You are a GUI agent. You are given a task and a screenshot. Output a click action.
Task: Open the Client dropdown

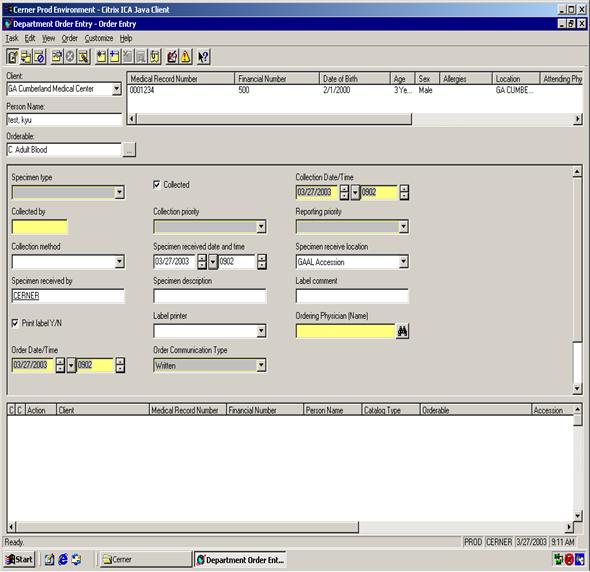(x=117, y=89)
